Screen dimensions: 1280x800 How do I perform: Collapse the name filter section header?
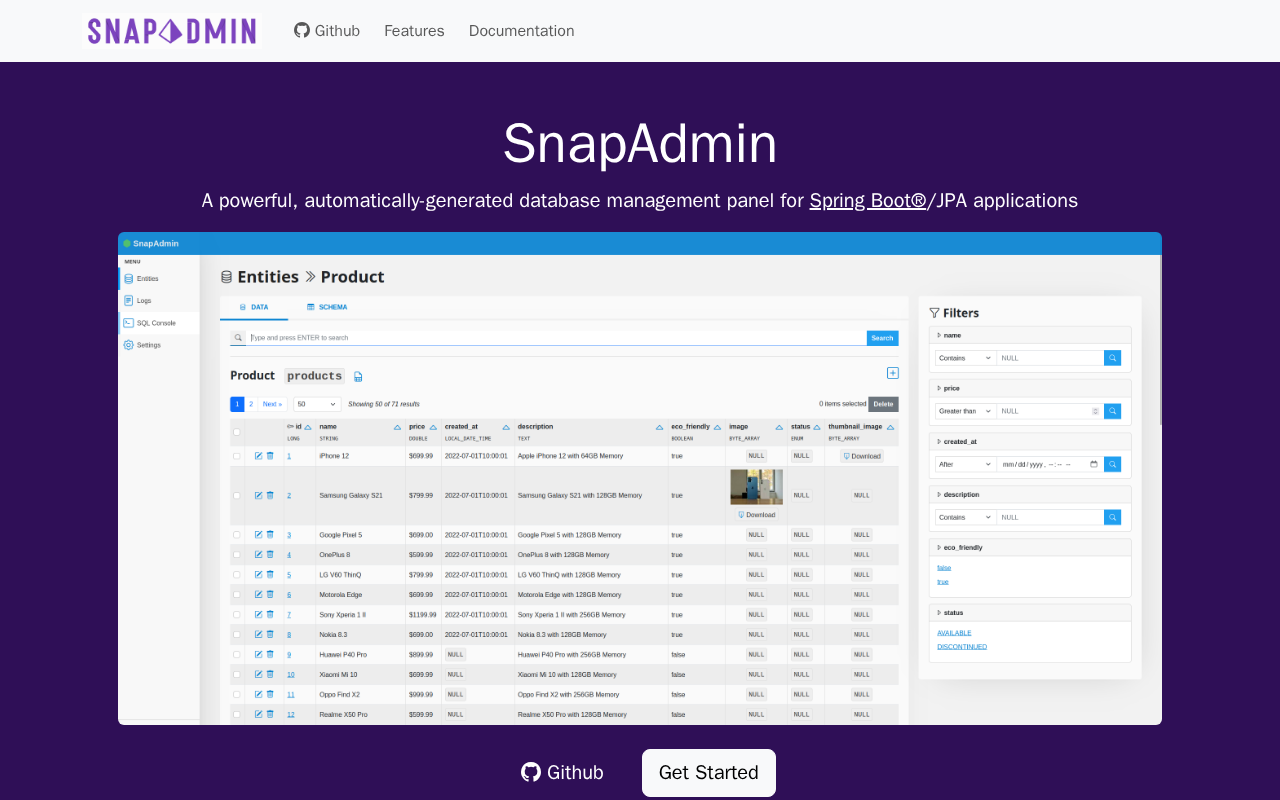[1030, 335]
